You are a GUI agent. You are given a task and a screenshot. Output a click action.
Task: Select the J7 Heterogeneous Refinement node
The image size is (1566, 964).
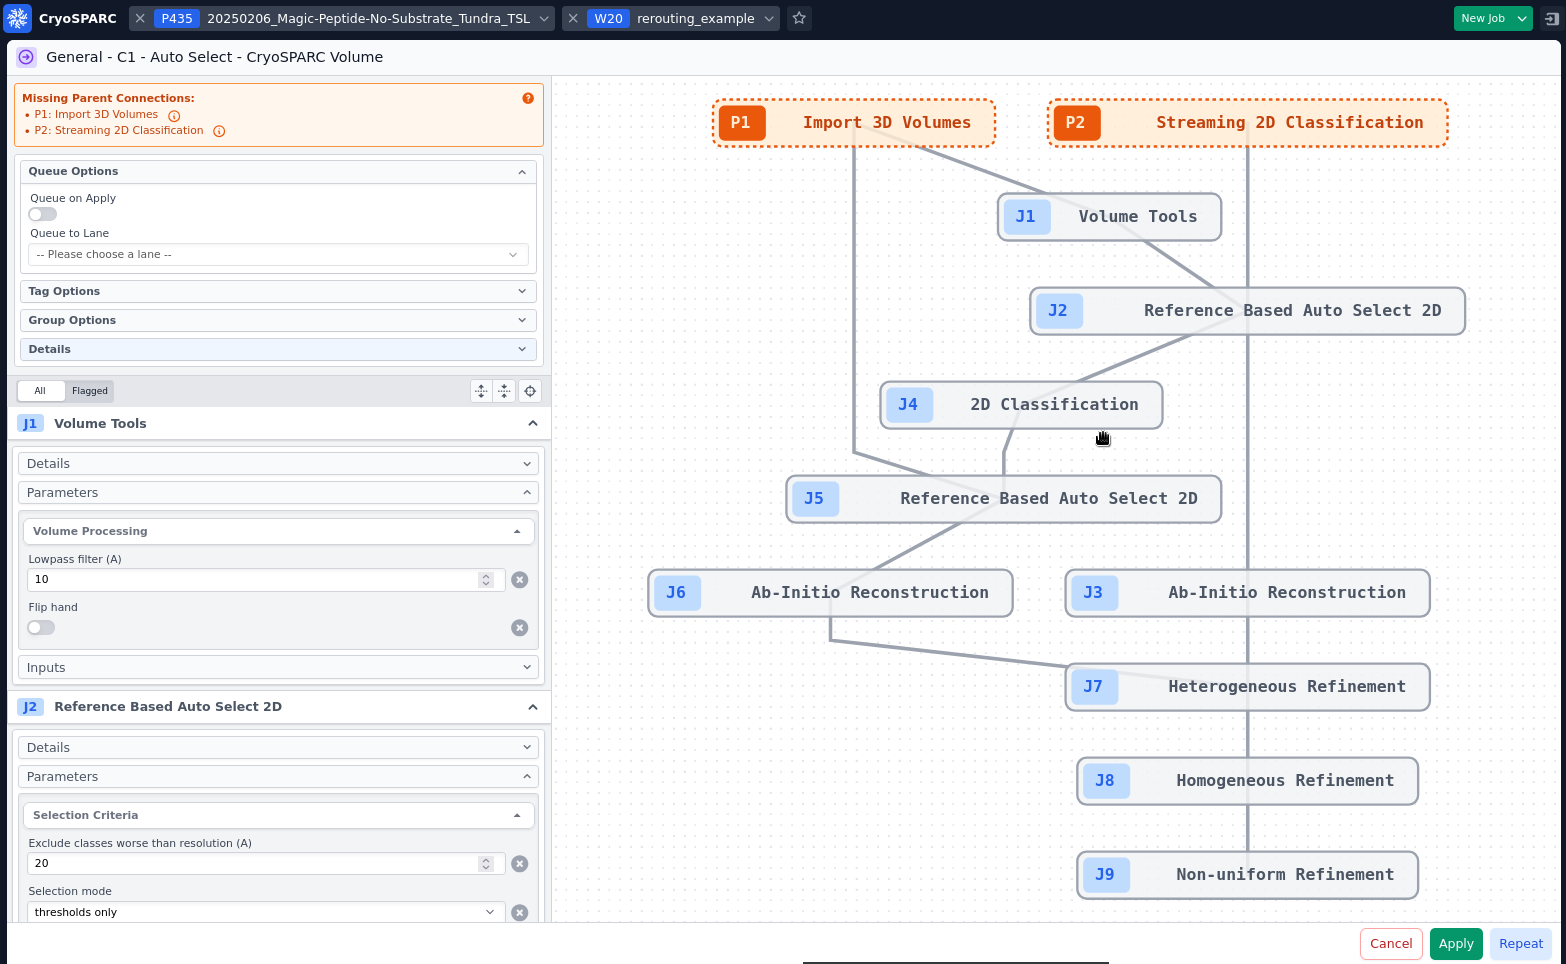tap(1248, 687)
